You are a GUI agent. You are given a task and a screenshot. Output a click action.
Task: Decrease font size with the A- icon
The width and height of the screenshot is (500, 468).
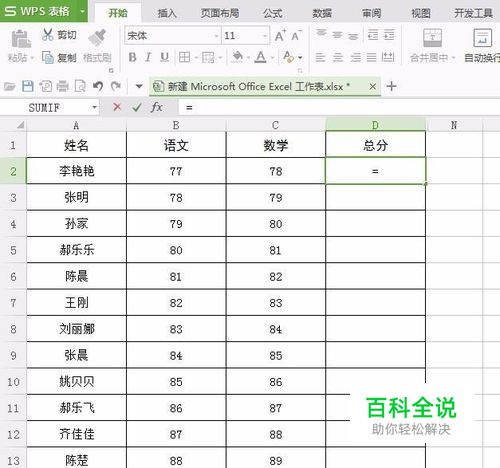point(296,35)
